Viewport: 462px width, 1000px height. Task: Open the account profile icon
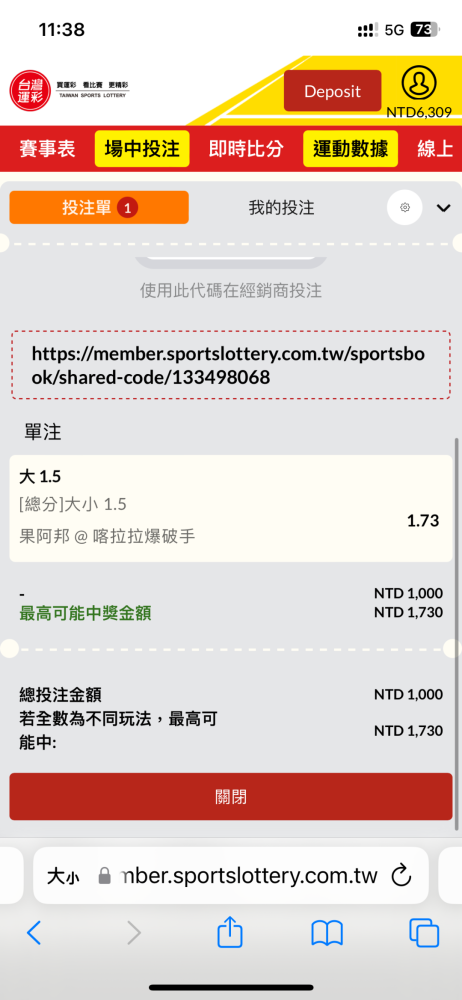419,83
